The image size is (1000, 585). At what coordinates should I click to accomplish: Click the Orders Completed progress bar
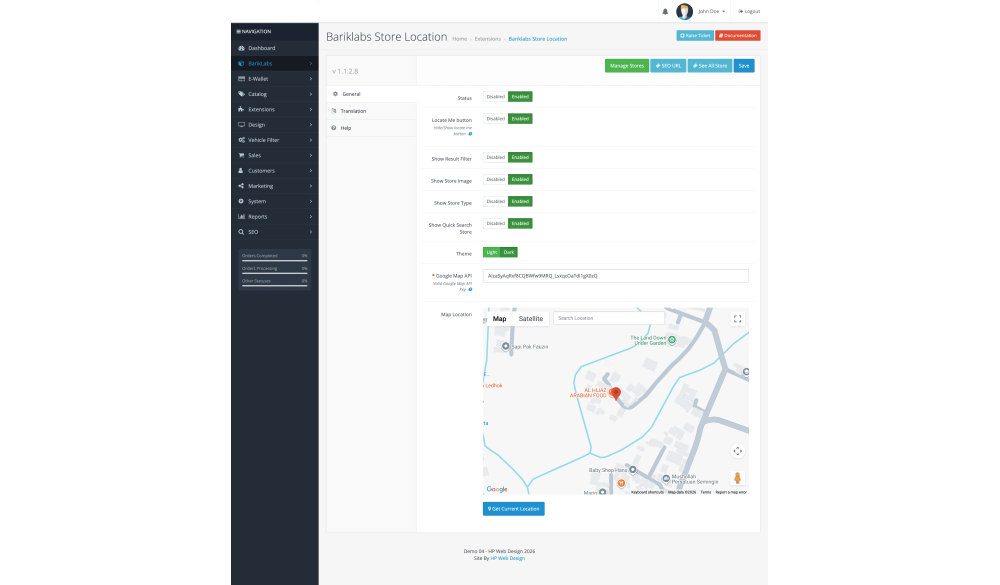click(274, 258)
